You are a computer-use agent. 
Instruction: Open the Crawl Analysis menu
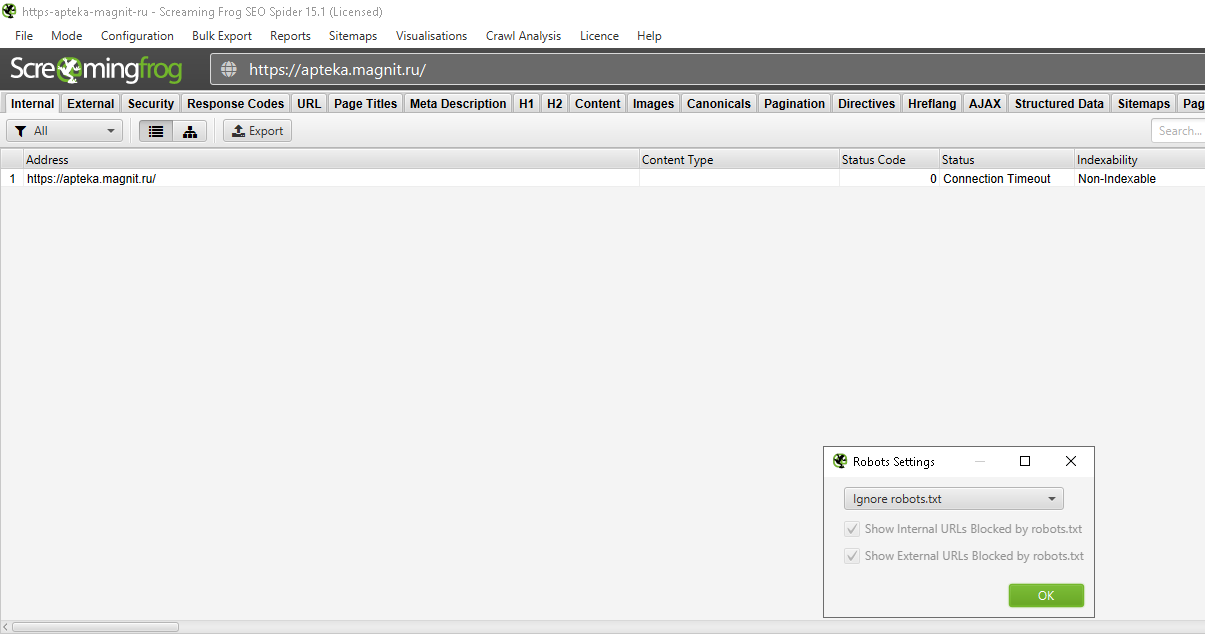pos(524,36)
